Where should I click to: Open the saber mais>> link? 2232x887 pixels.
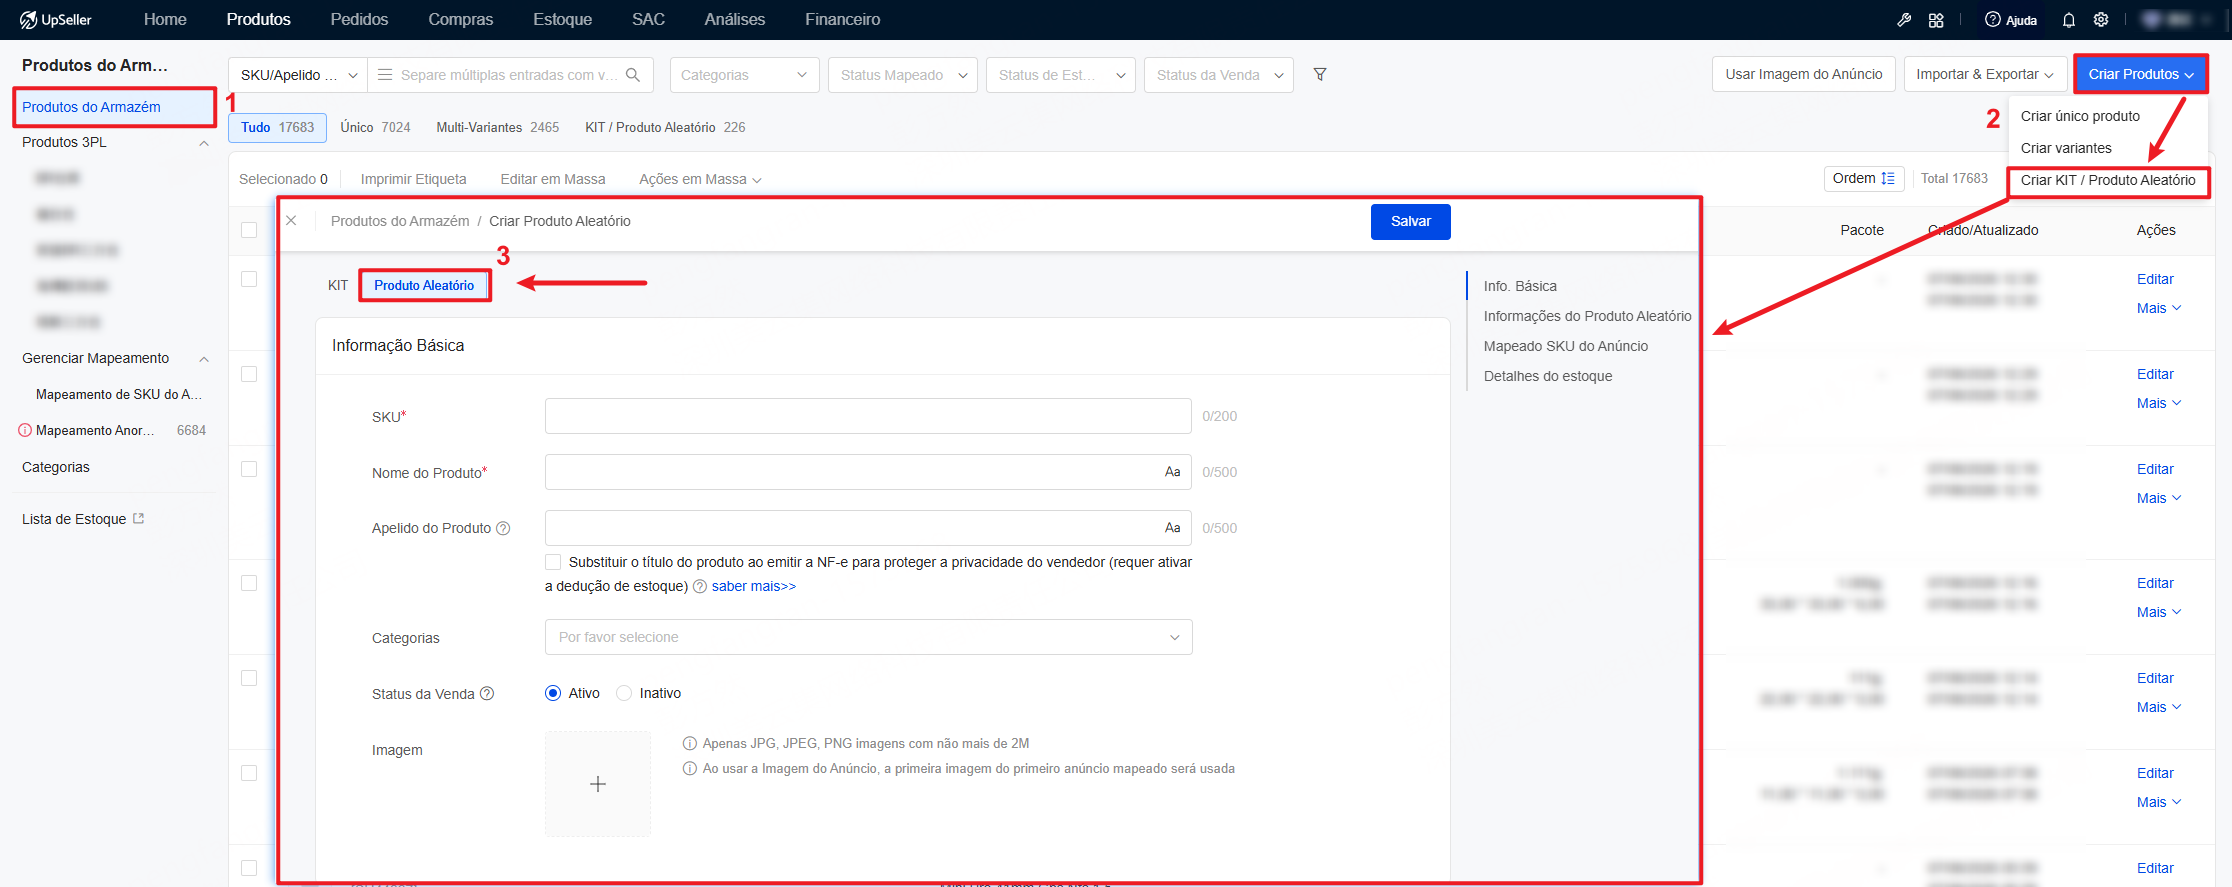click(754, 587)
